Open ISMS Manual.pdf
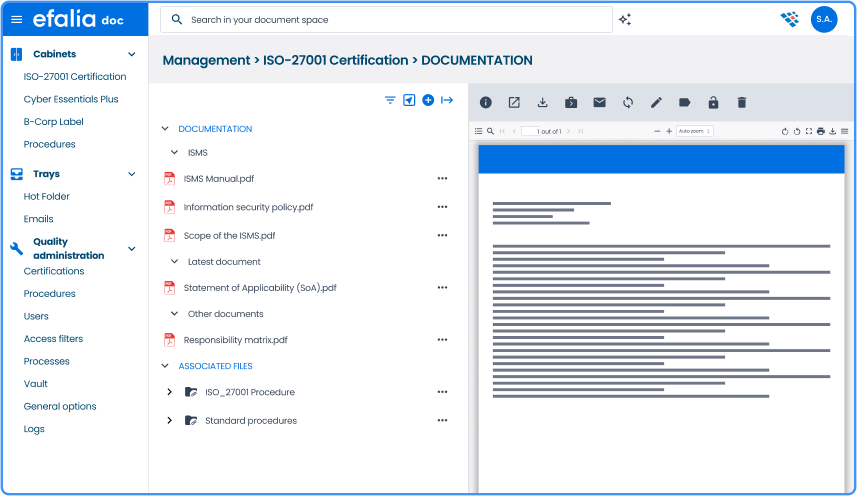This screenshot has height=496, width=857. [x=219, y=179]
